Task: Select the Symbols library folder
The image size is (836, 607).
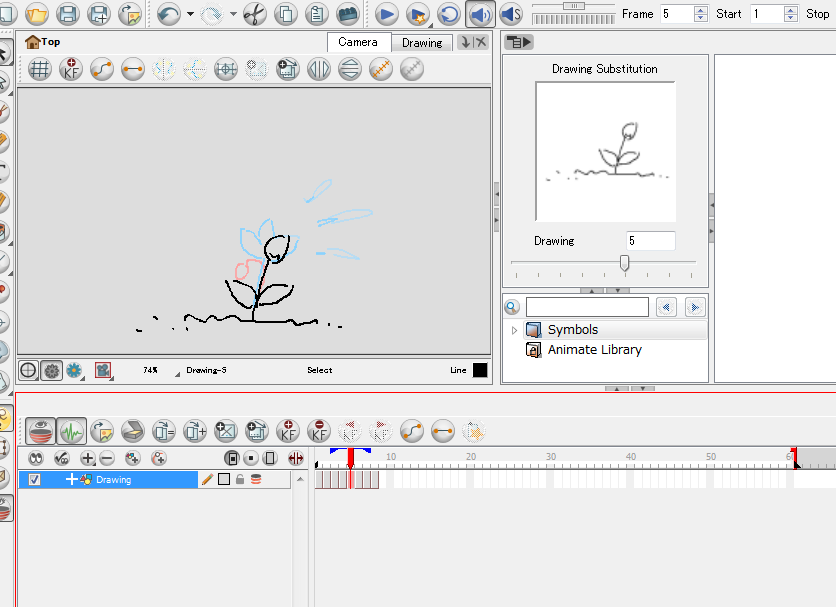Action: tap(573, 330)
